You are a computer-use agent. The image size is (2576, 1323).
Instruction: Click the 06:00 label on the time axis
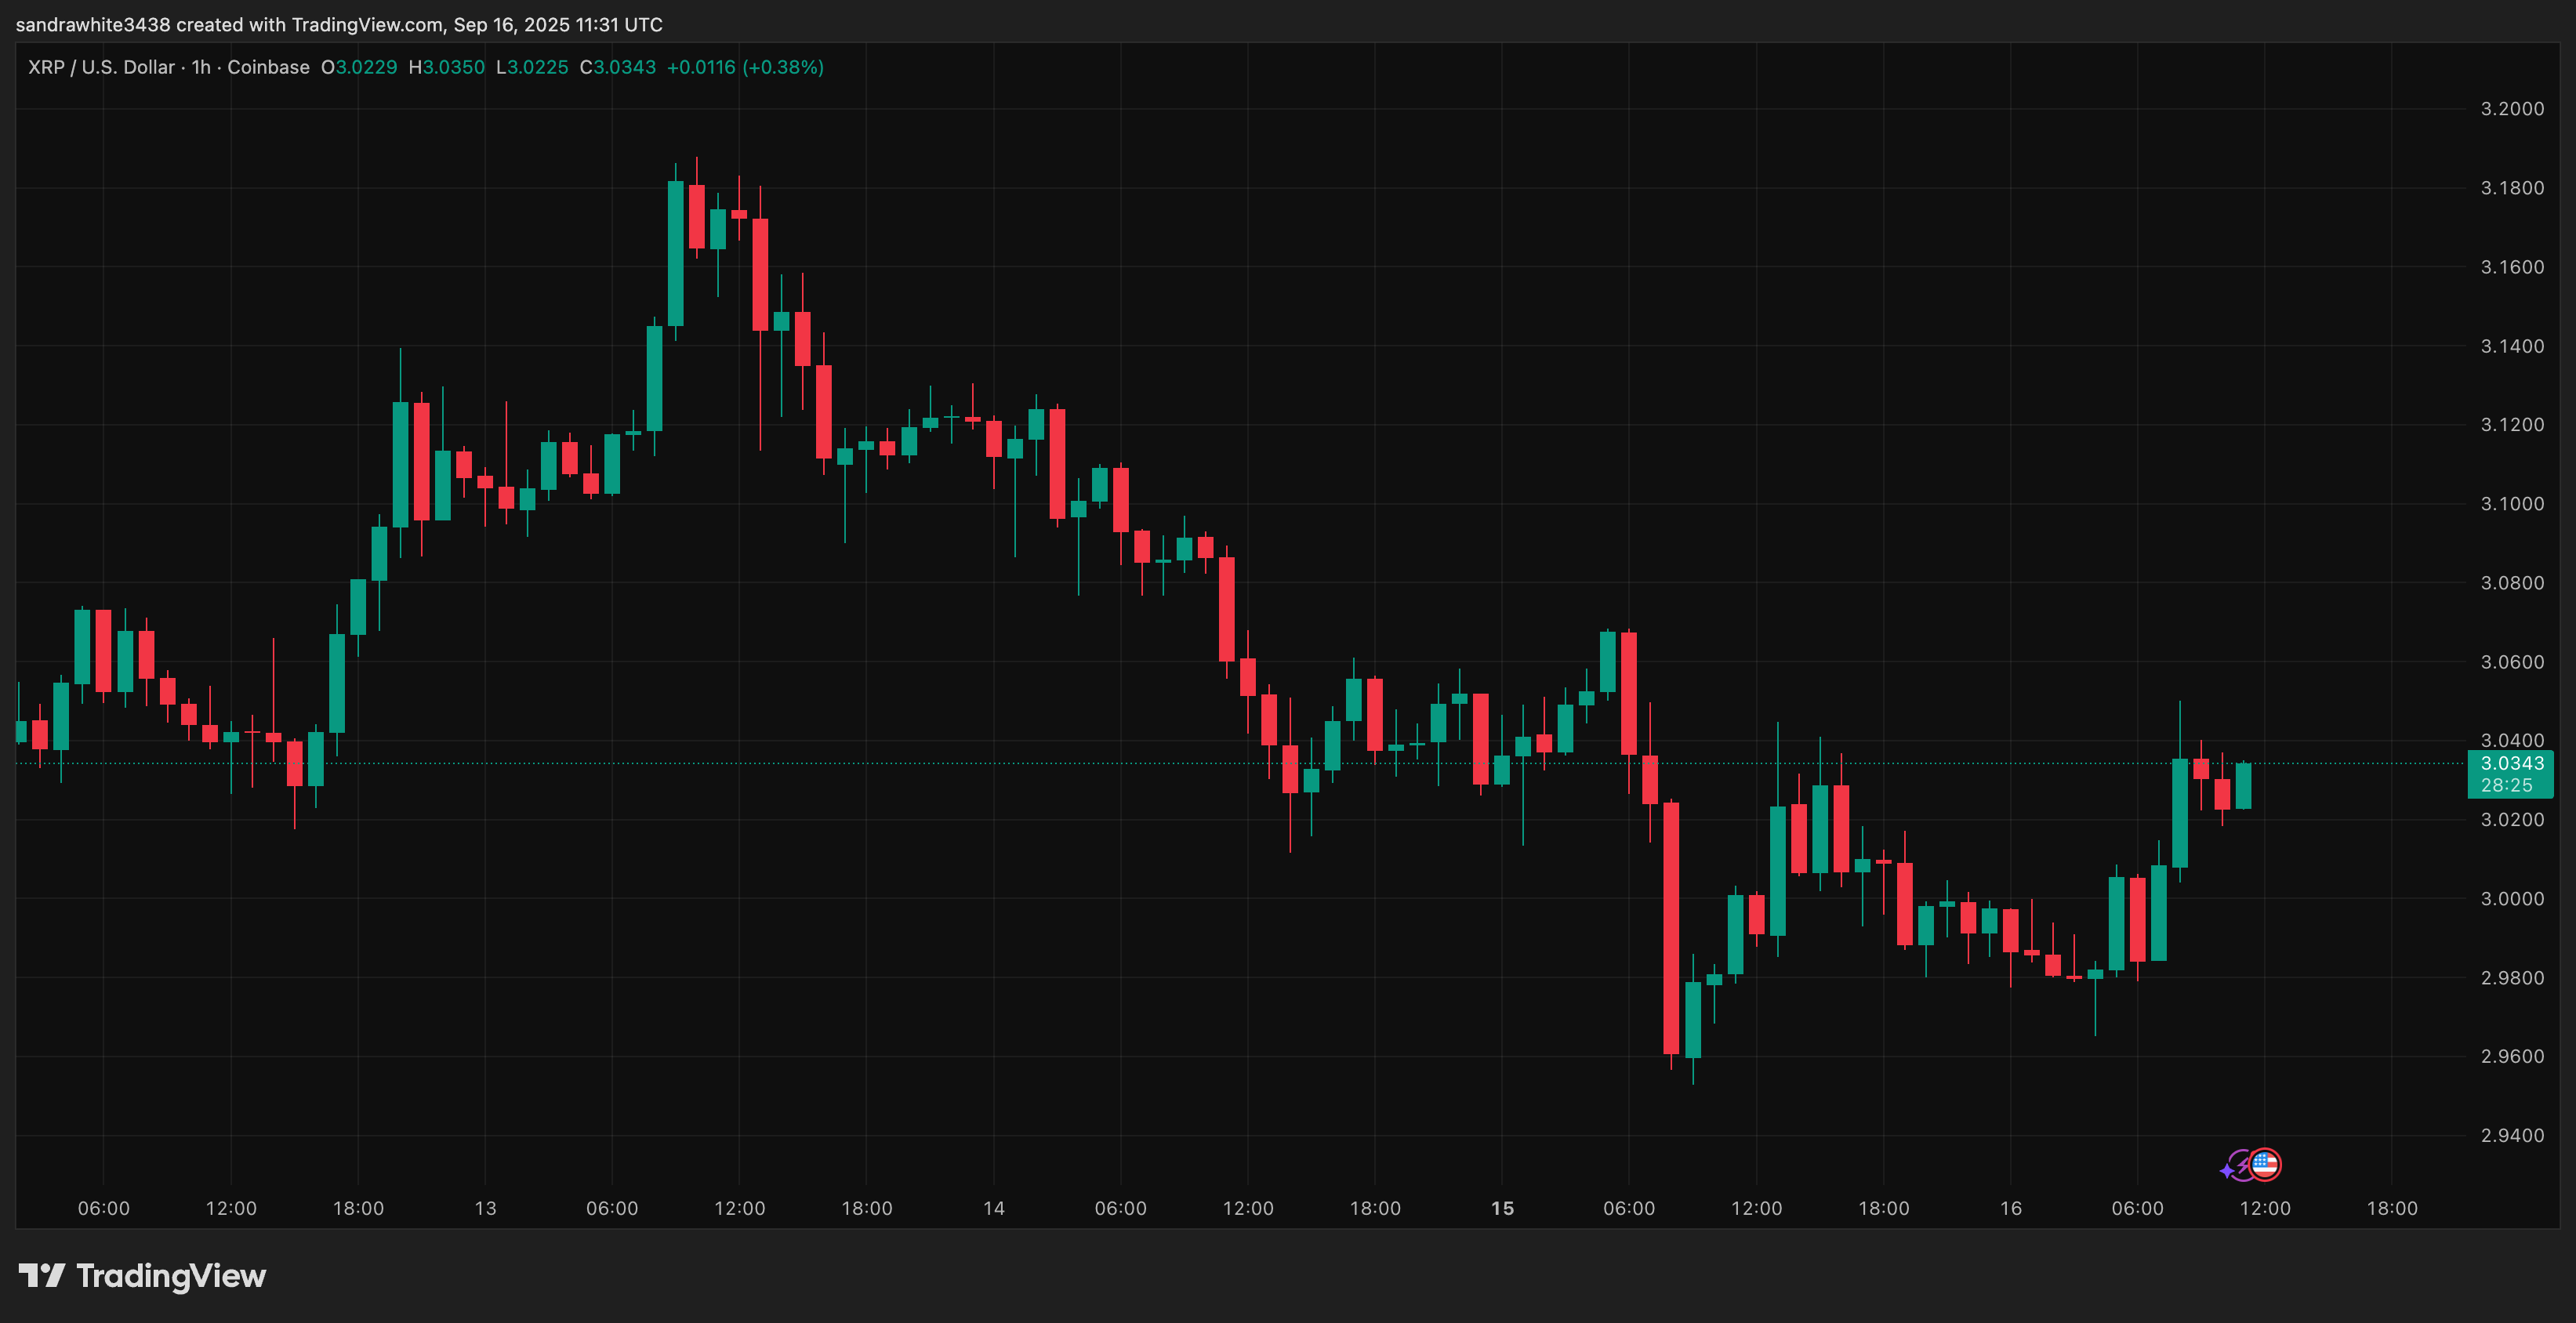103,1207
